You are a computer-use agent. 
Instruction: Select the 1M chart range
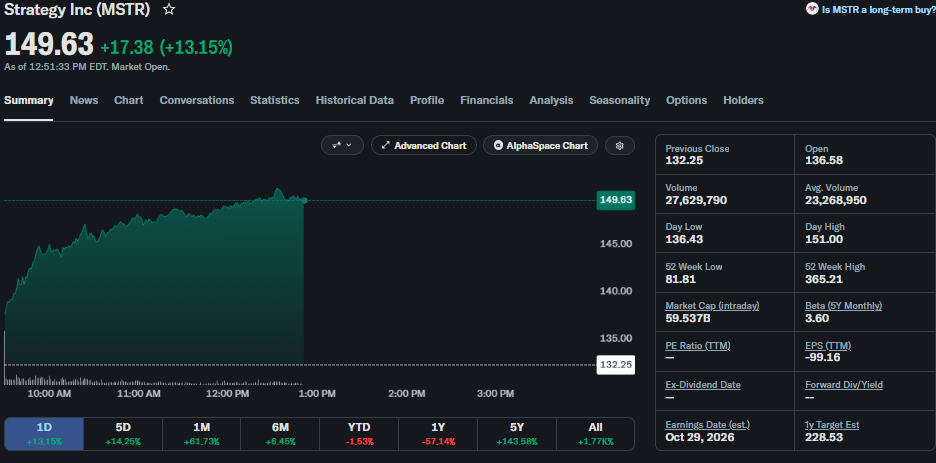coord(202,434)
